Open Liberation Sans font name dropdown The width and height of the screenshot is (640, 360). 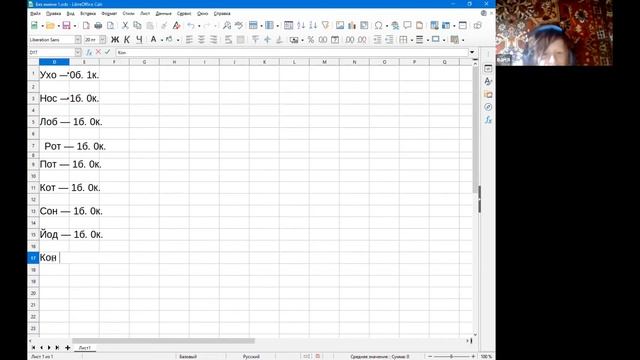[78, 40]
